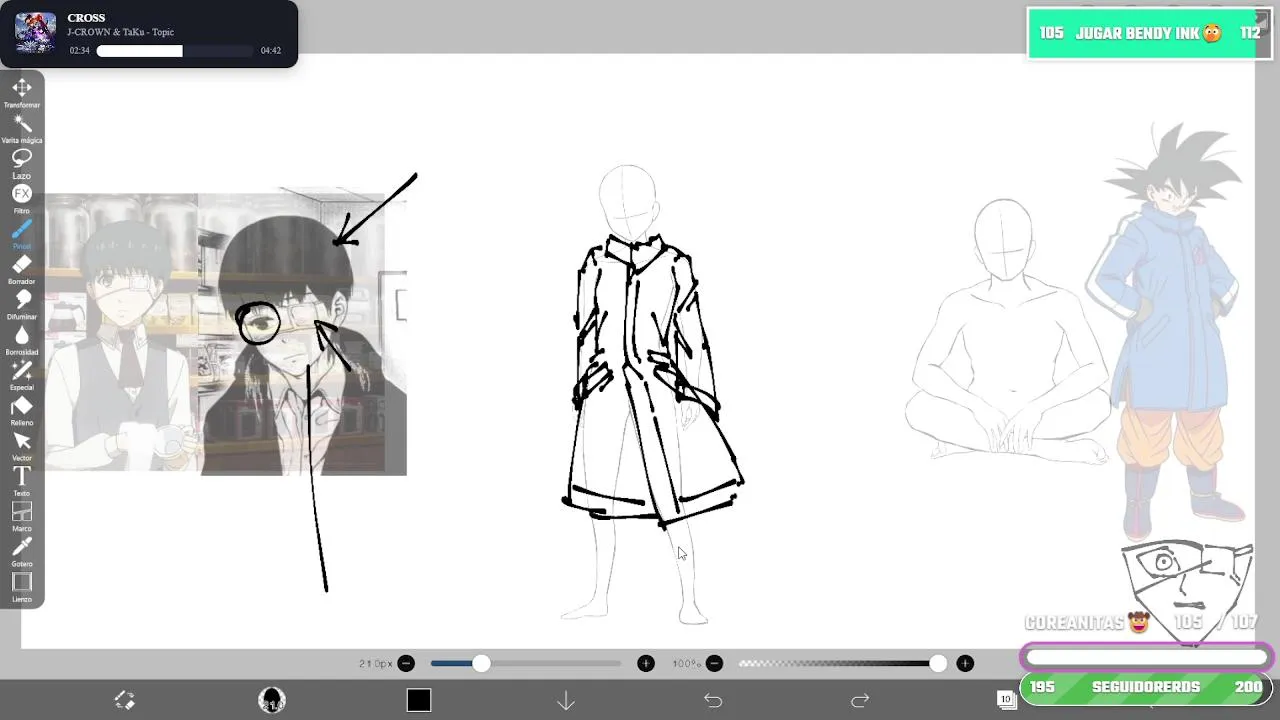Viewport: 1280px width, 720px height.
Task: Open the Filtro FX tool
Action: [22, 198]
